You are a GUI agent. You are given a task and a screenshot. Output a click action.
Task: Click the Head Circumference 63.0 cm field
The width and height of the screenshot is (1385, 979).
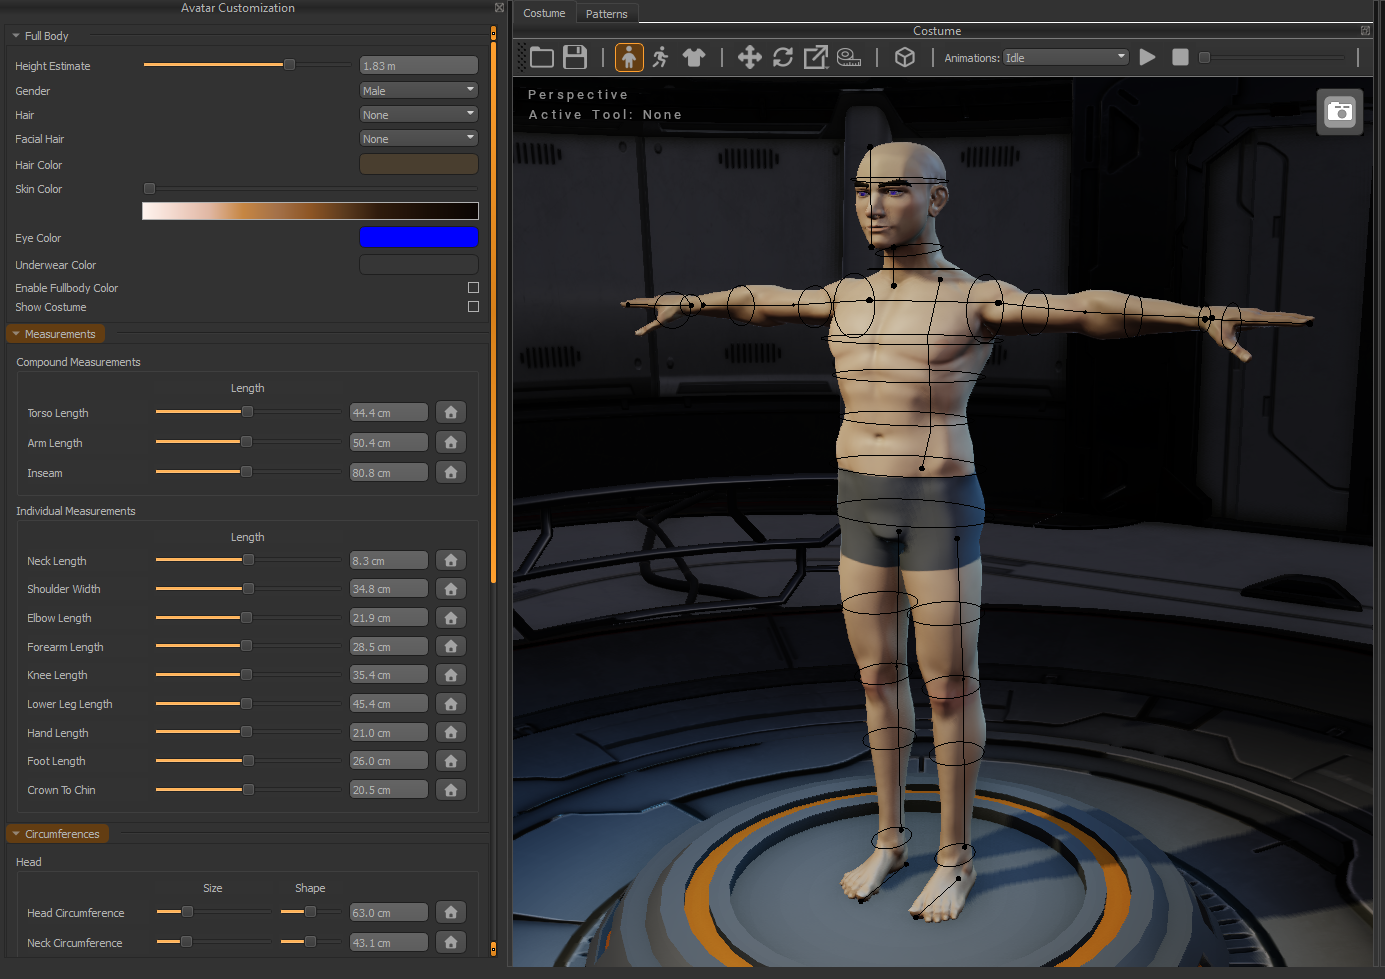coord(388,912)
